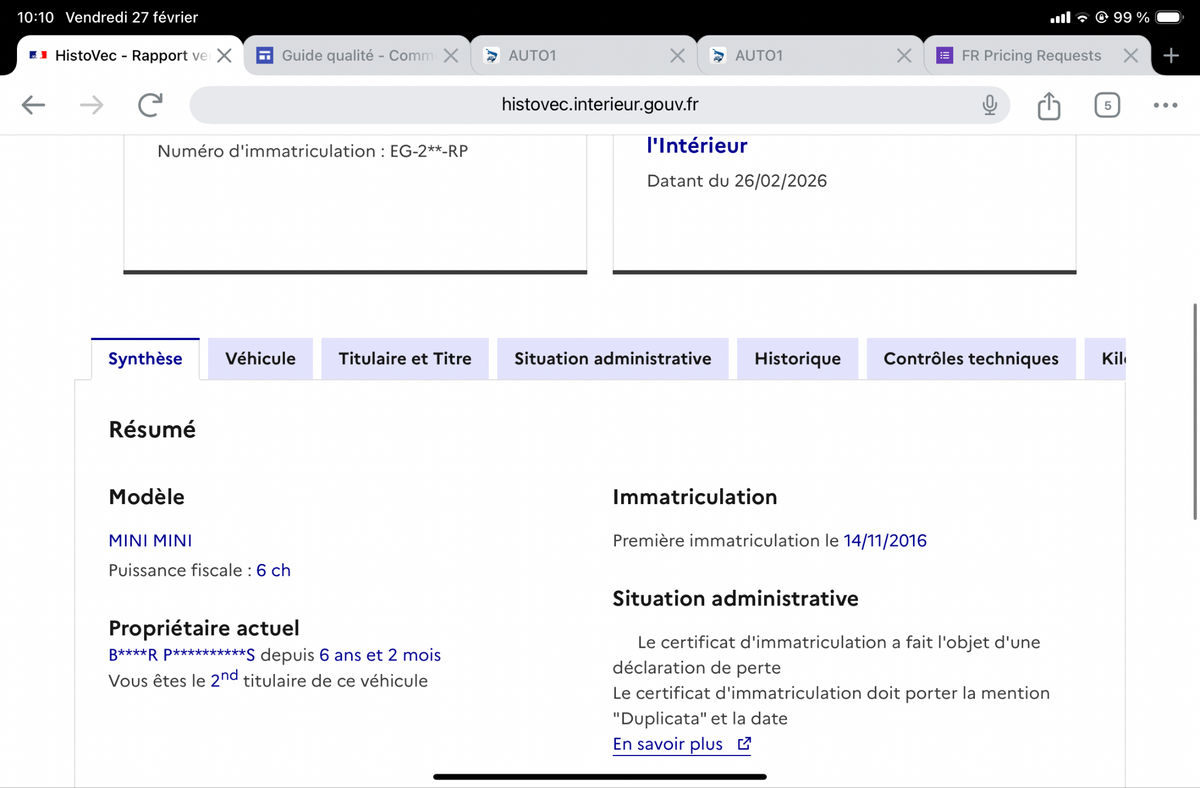Close the second AUTO1 tab
The height and width of the screenshot is (788, 1200).
pyautogui.click(x=904, y=56)
